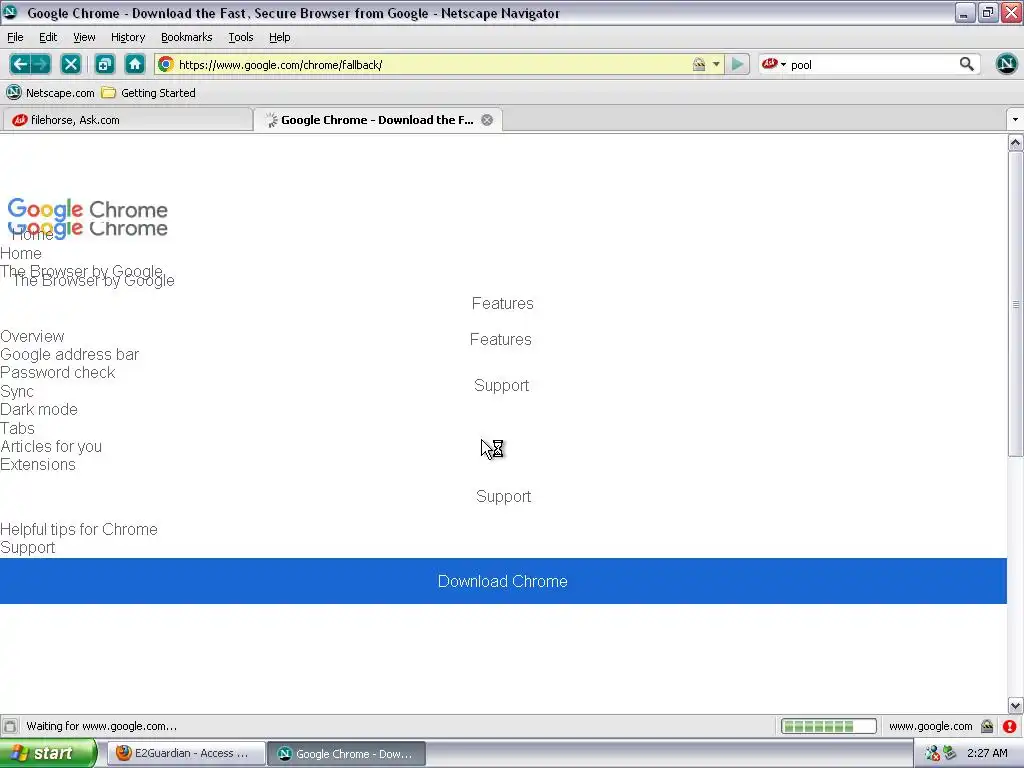Click the status bar security padlock icon

click(x=987, y=726)
